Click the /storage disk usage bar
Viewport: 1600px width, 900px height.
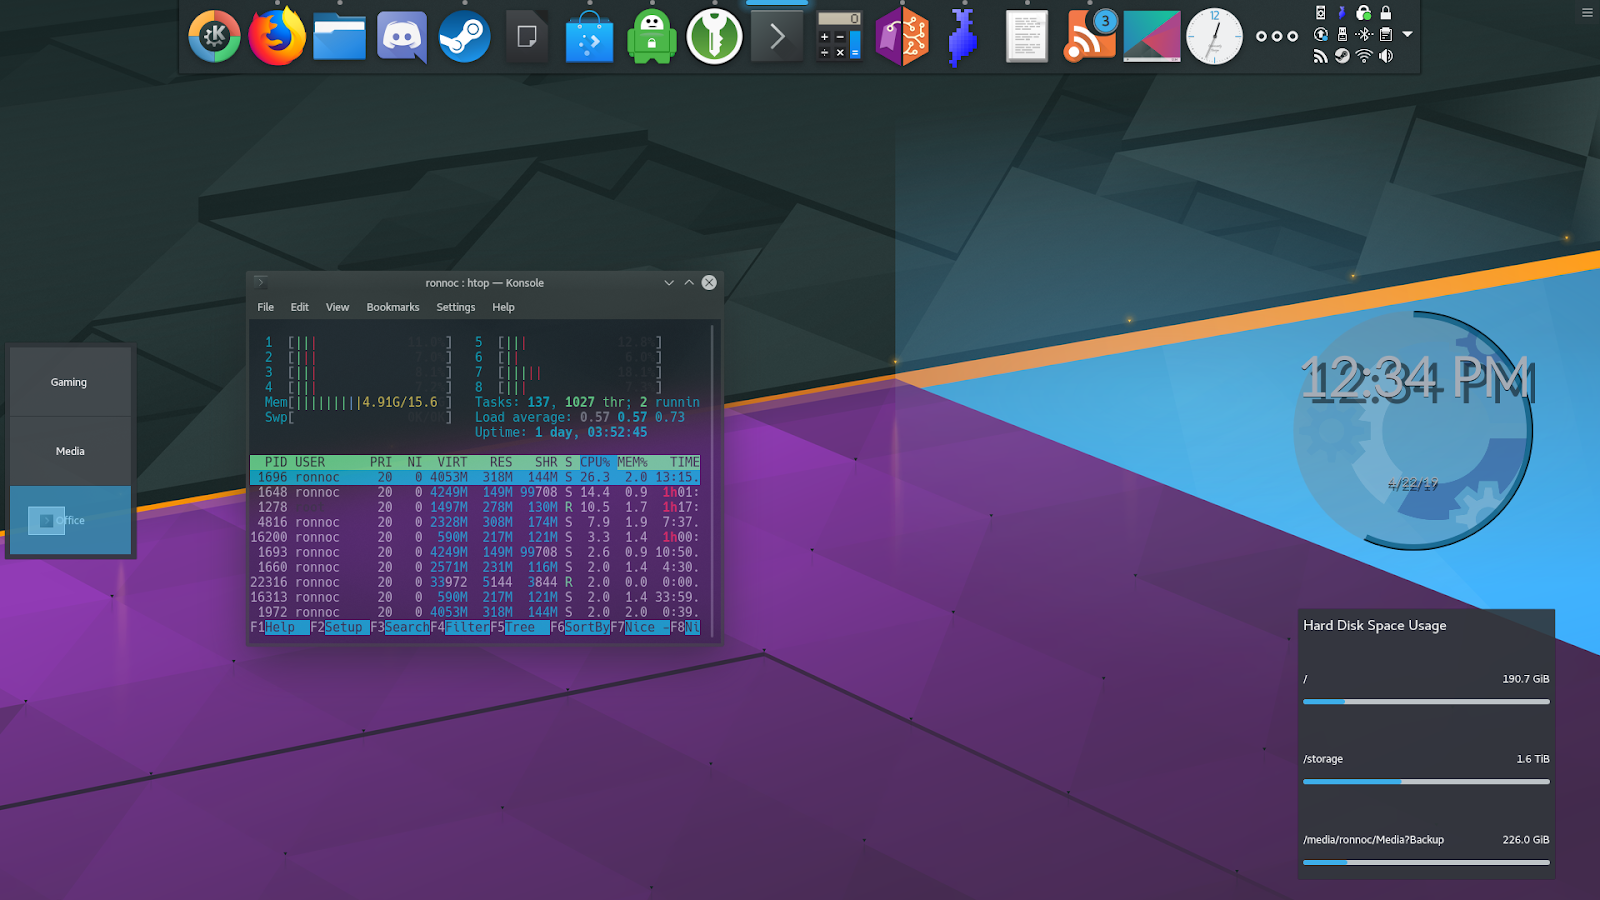pyautogui.click(x=1426, y=782)
